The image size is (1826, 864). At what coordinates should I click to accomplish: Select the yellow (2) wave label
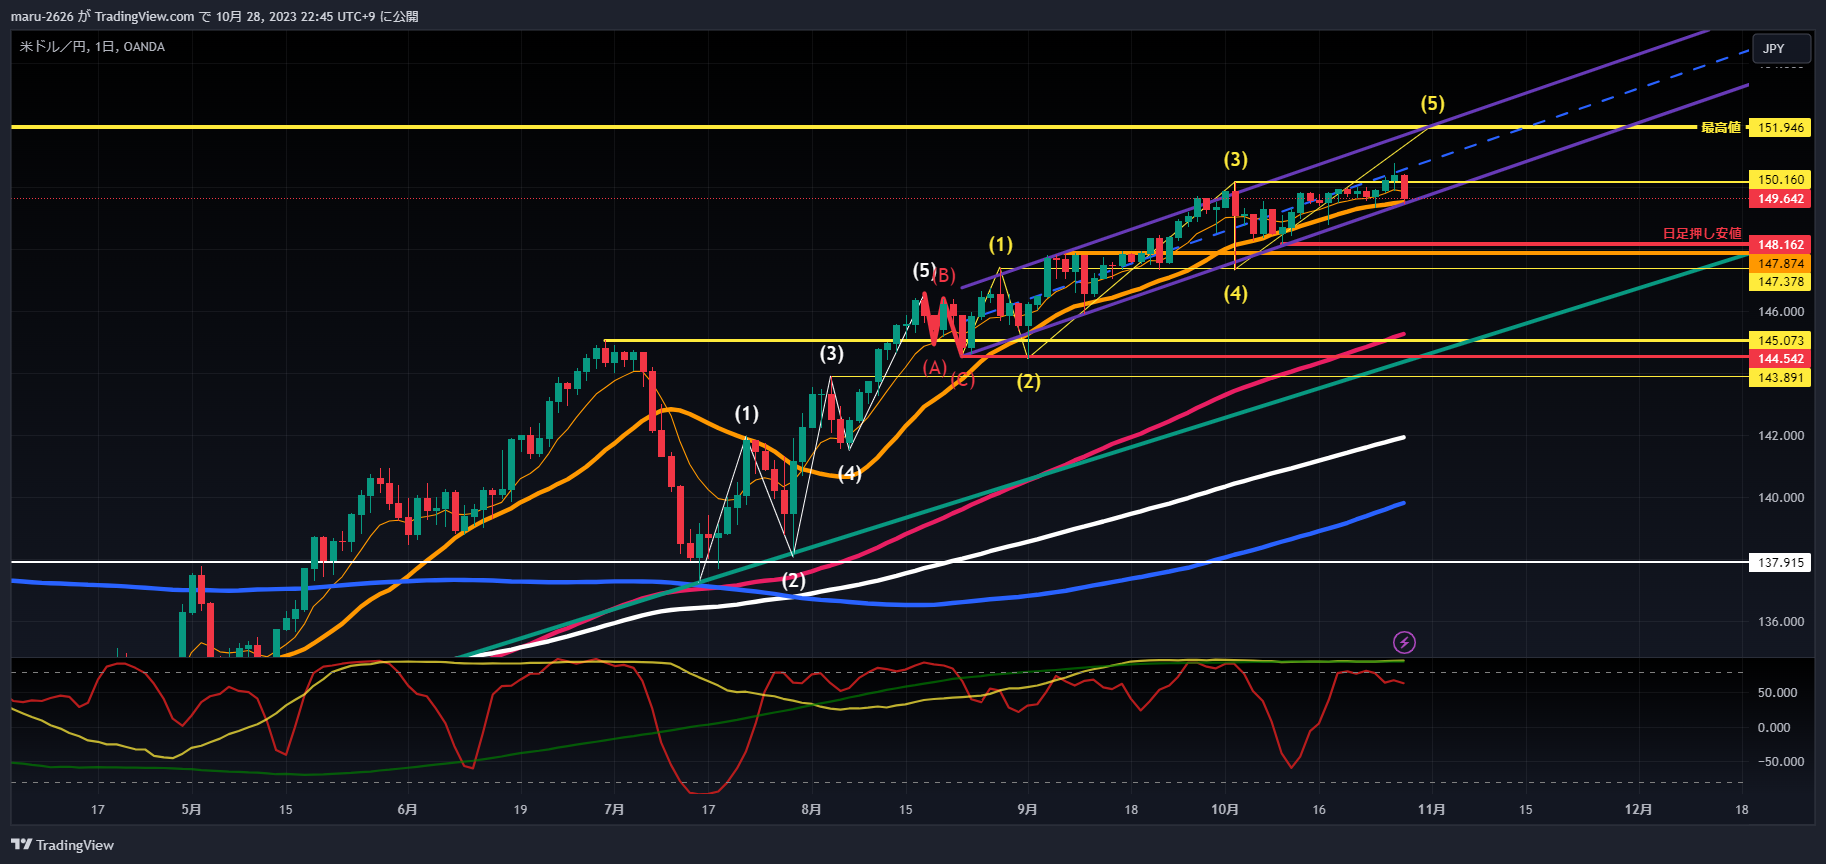[1029, 381]
